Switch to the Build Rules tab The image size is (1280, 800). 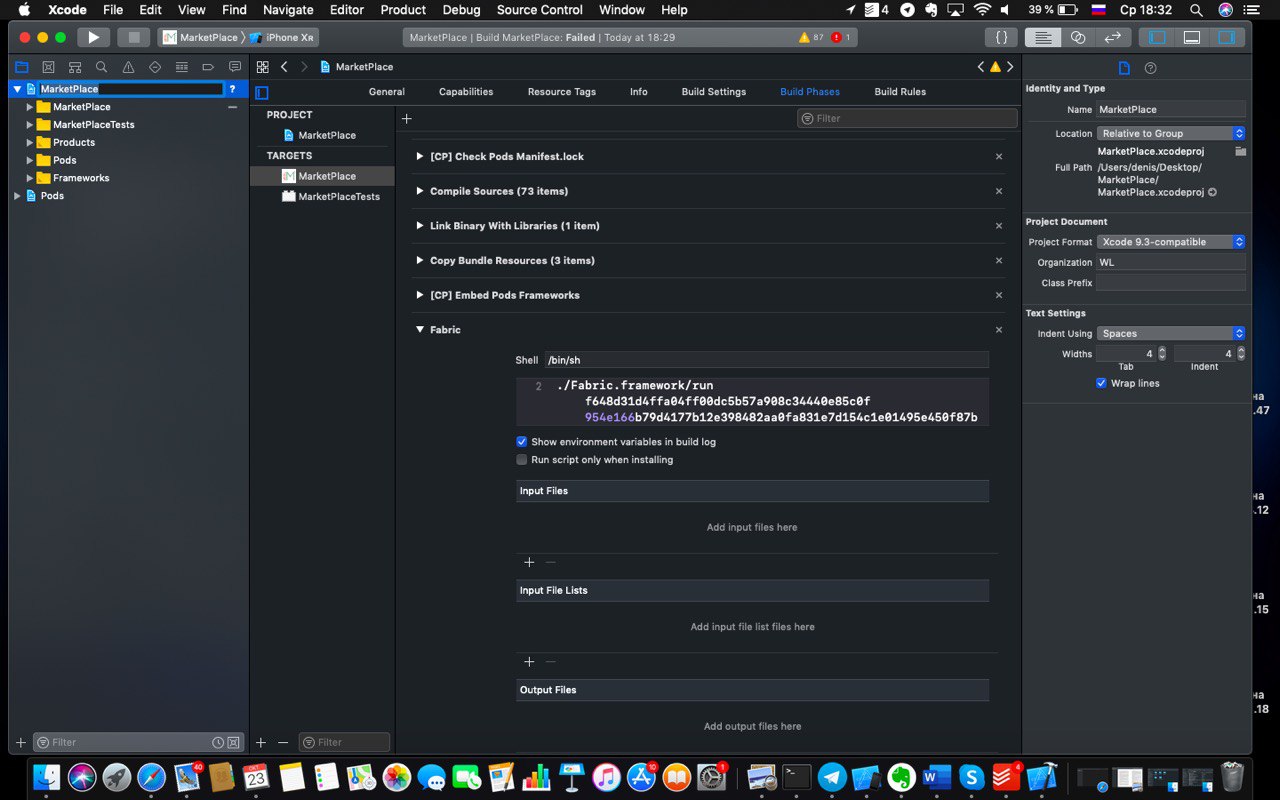[900, 92]
